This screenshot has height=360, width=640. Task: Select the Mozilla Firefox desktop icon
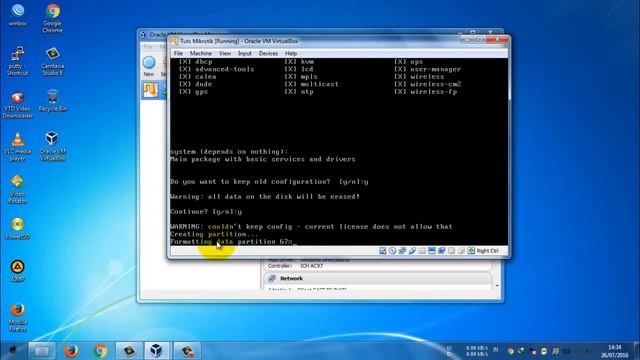click(18, 317)
